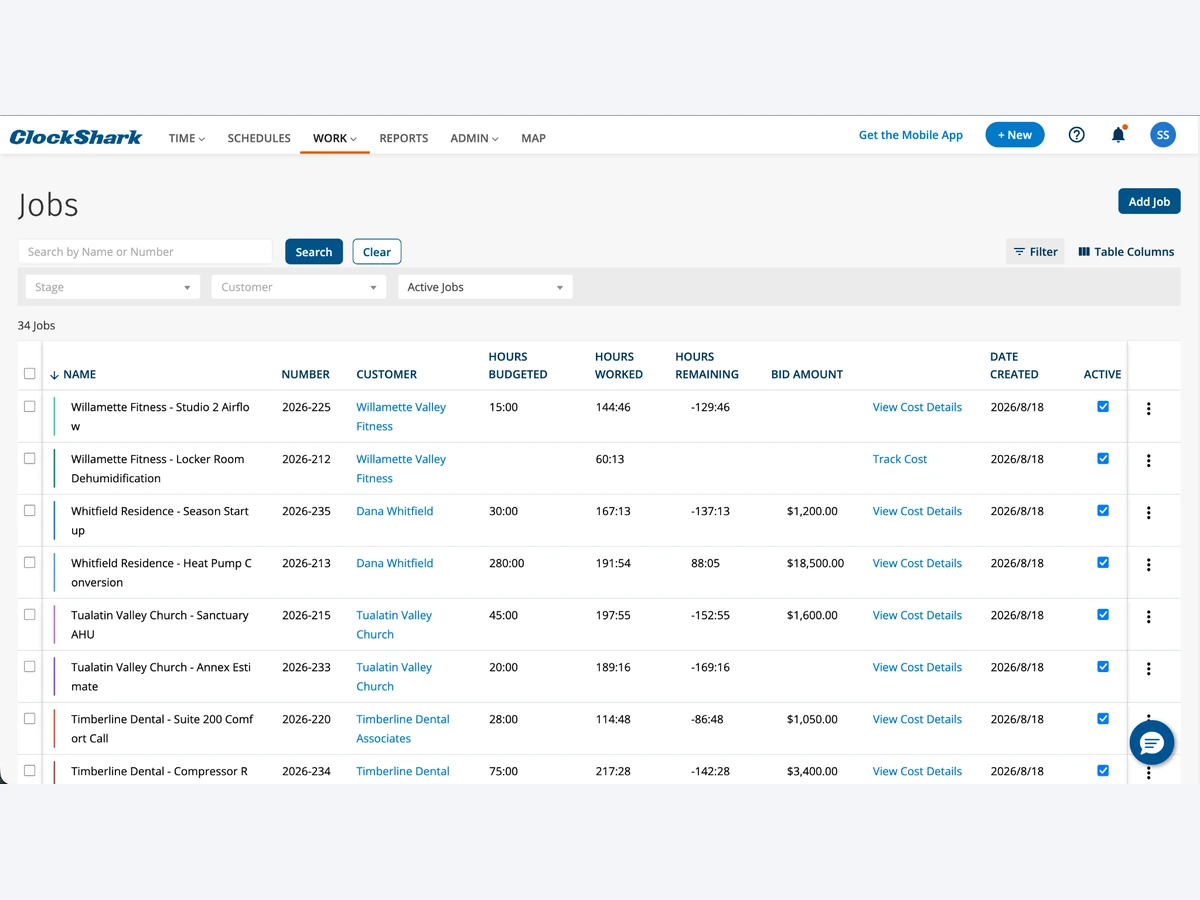Viewport: 1200px width, 900px height.
Task: Toggle Active checkbox for job 2026-235
Action: pos(1103,510)
